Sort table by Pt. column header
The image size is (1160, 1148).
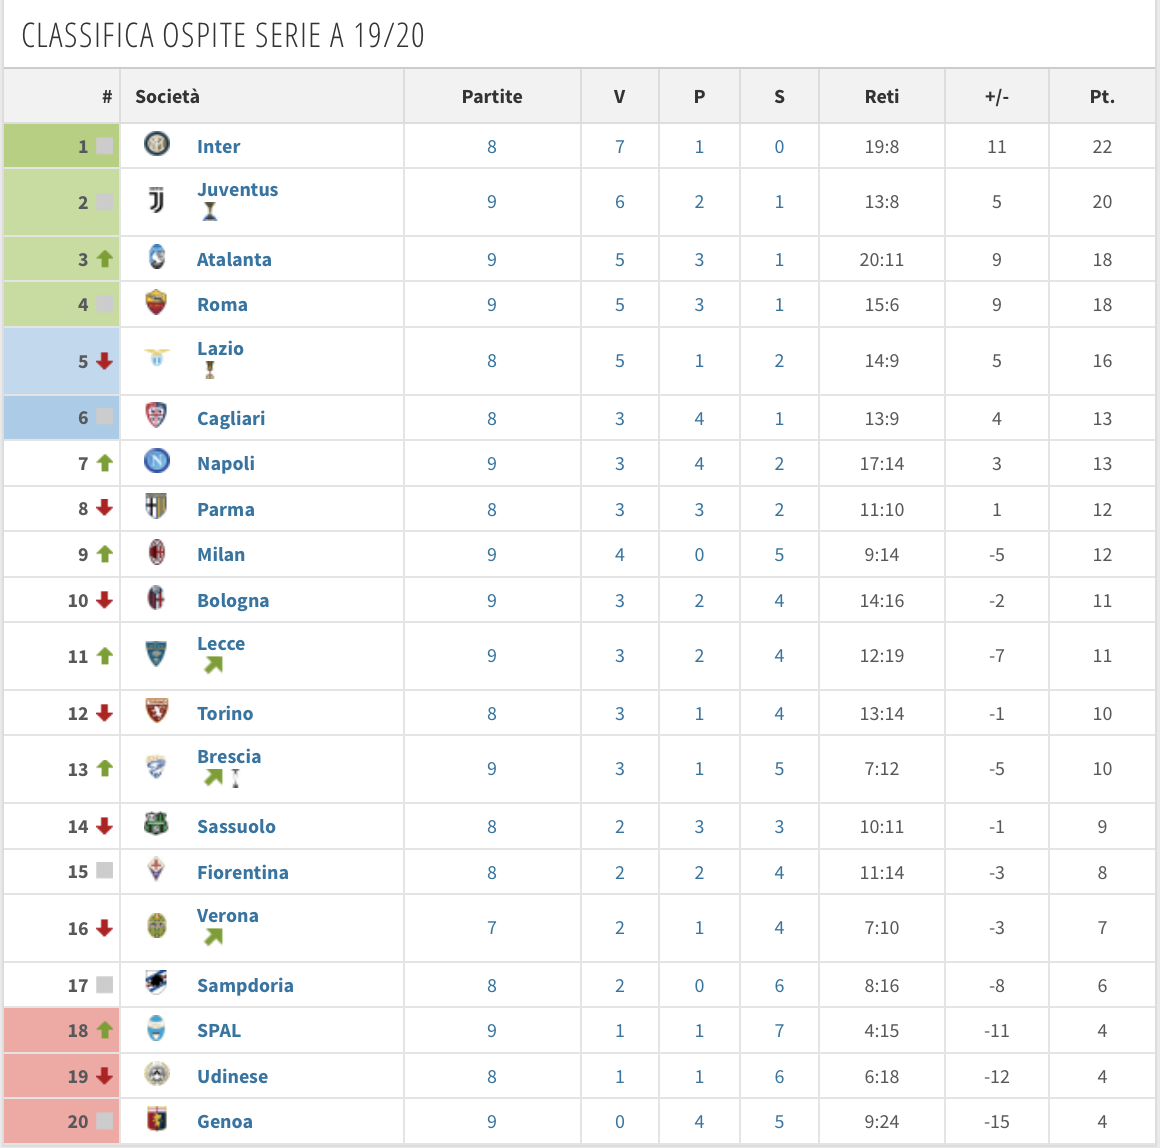click(1102, 97)
